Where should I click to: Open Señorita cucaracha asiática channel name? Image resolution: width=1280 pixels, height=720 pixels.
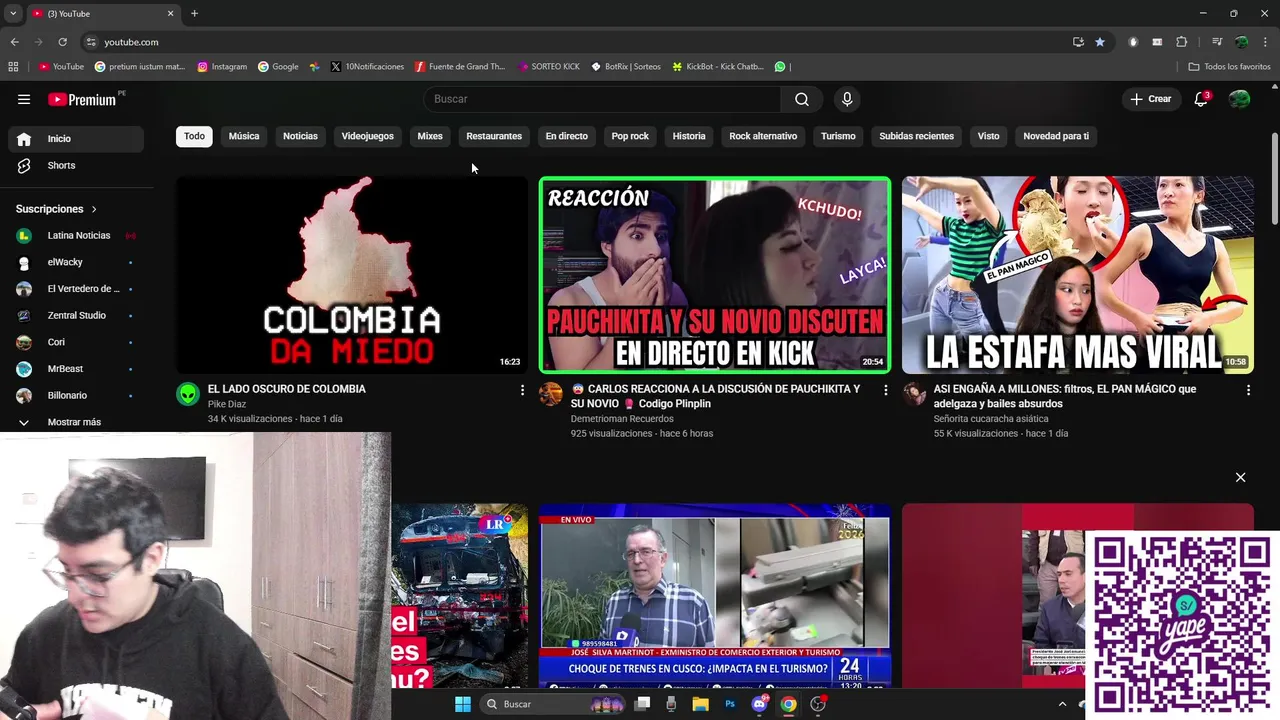991,419
